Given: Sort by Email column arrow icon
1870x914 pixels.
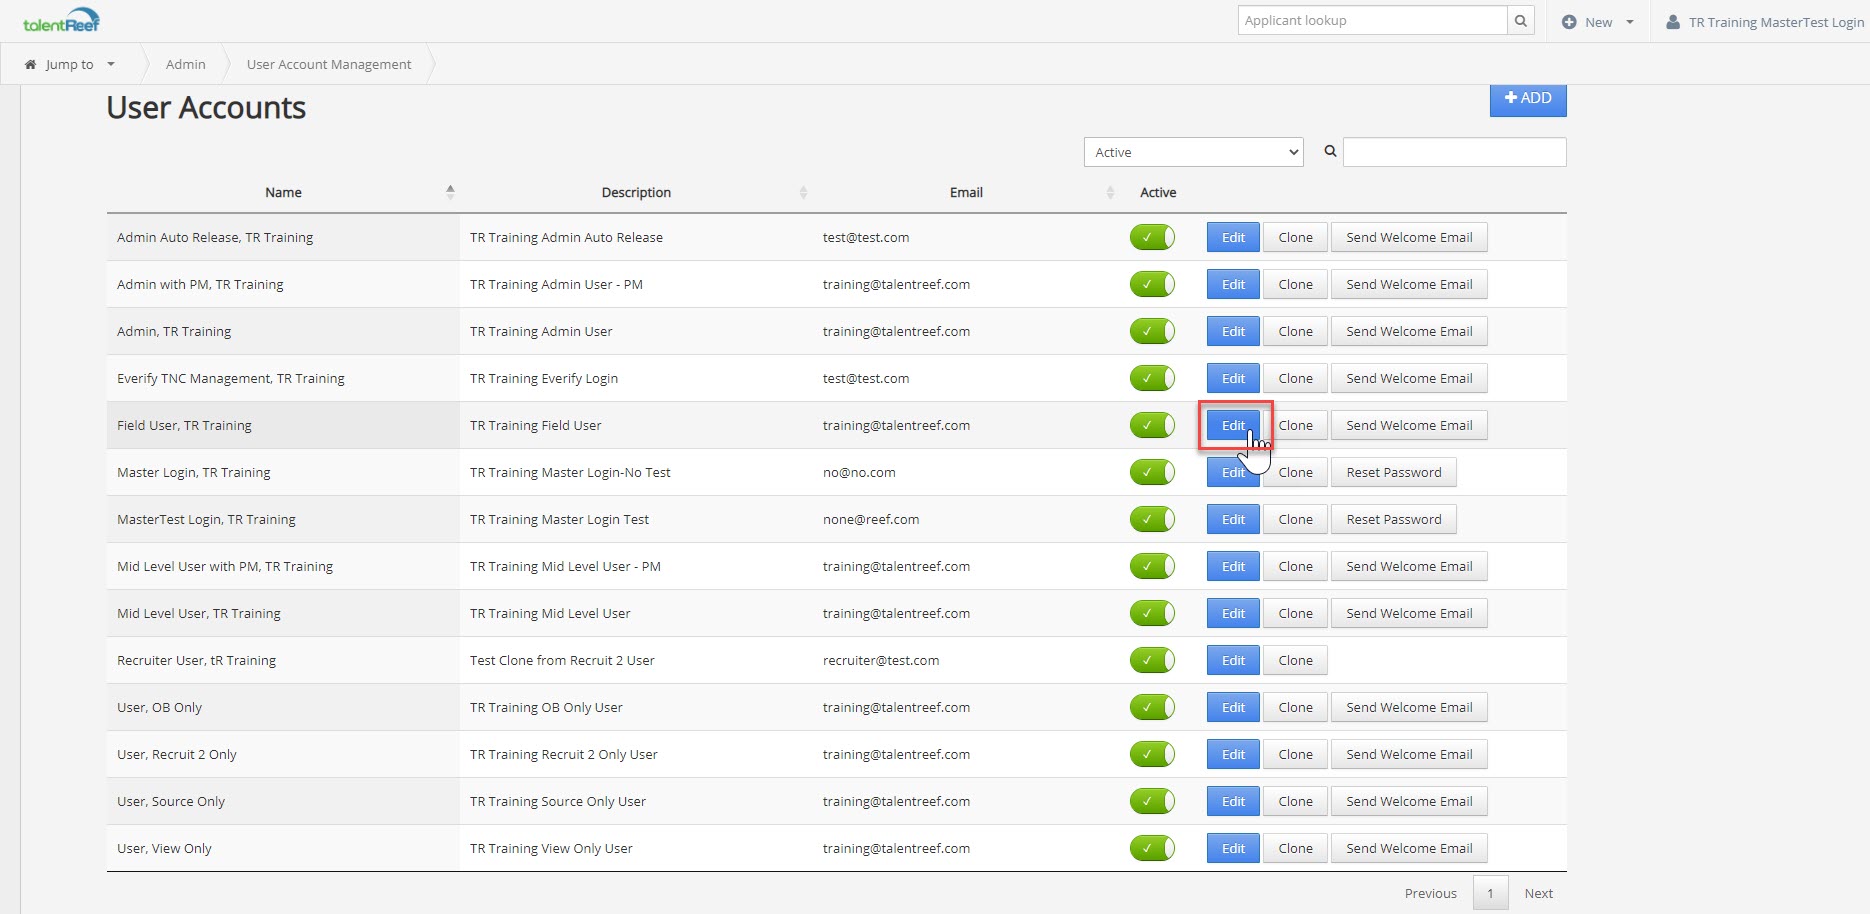Looking at the screenshot, I should pyautogui.click(x=1110, y=192).
